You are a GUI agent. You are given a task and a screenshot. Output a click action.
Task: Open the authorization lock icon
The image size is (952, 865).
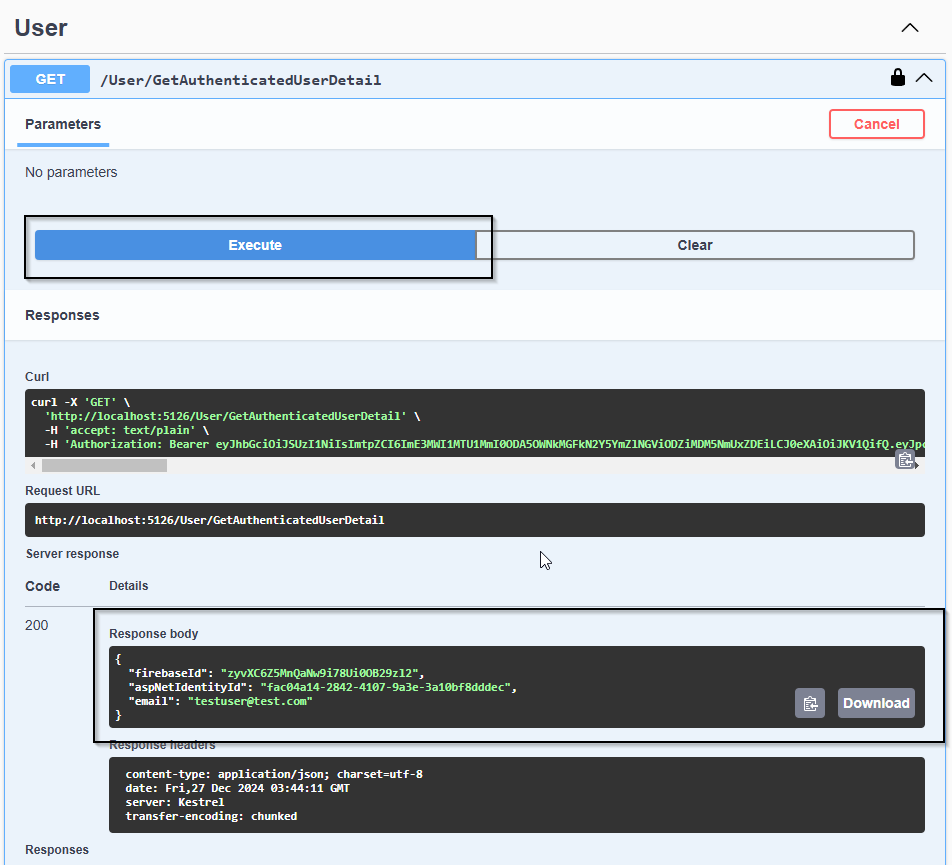click(897, 77)
